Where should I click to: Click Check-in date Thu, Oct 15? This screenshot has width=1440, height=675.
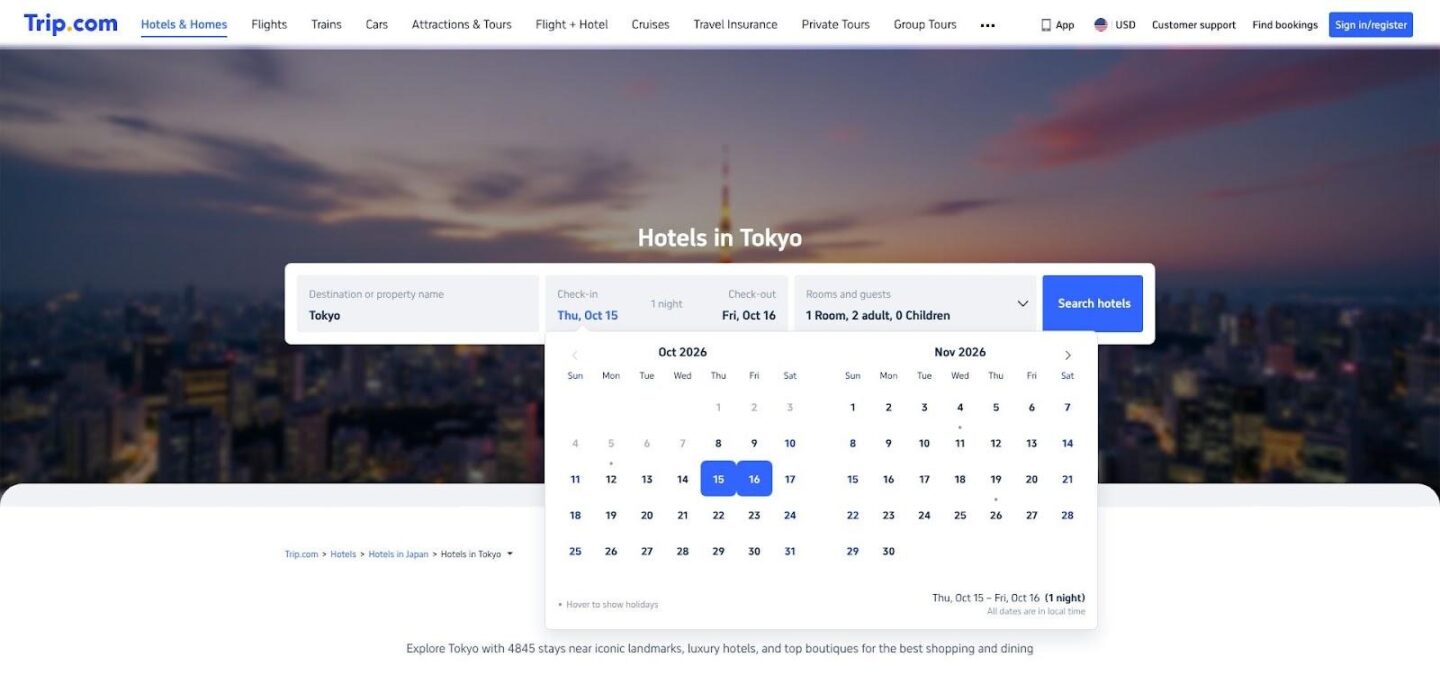588,315
